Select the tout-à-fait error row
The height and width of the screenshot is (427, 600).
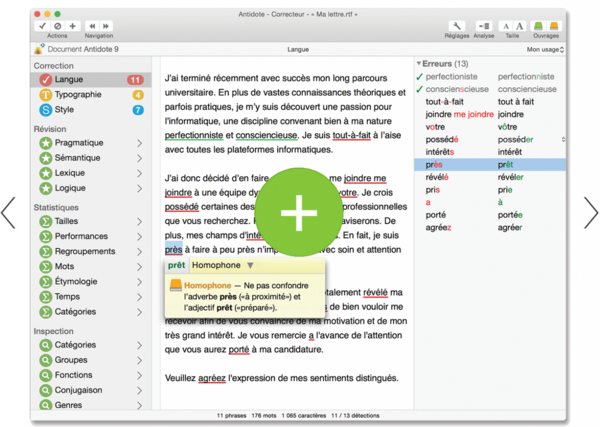490,102
